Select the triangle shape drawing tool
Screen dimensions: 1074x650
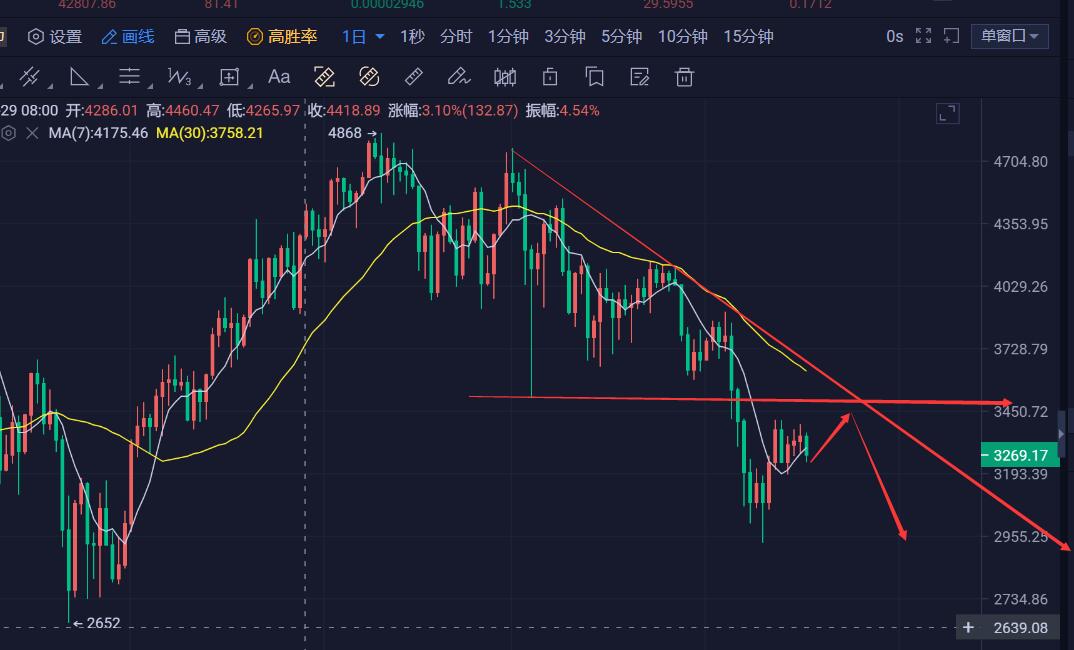click(80, 77)
